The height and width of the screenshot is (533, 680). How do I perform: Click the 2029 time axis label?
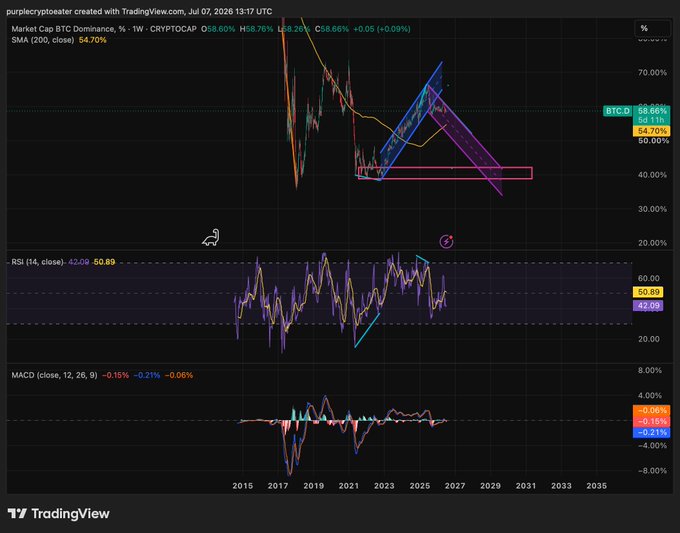(490, 486)
